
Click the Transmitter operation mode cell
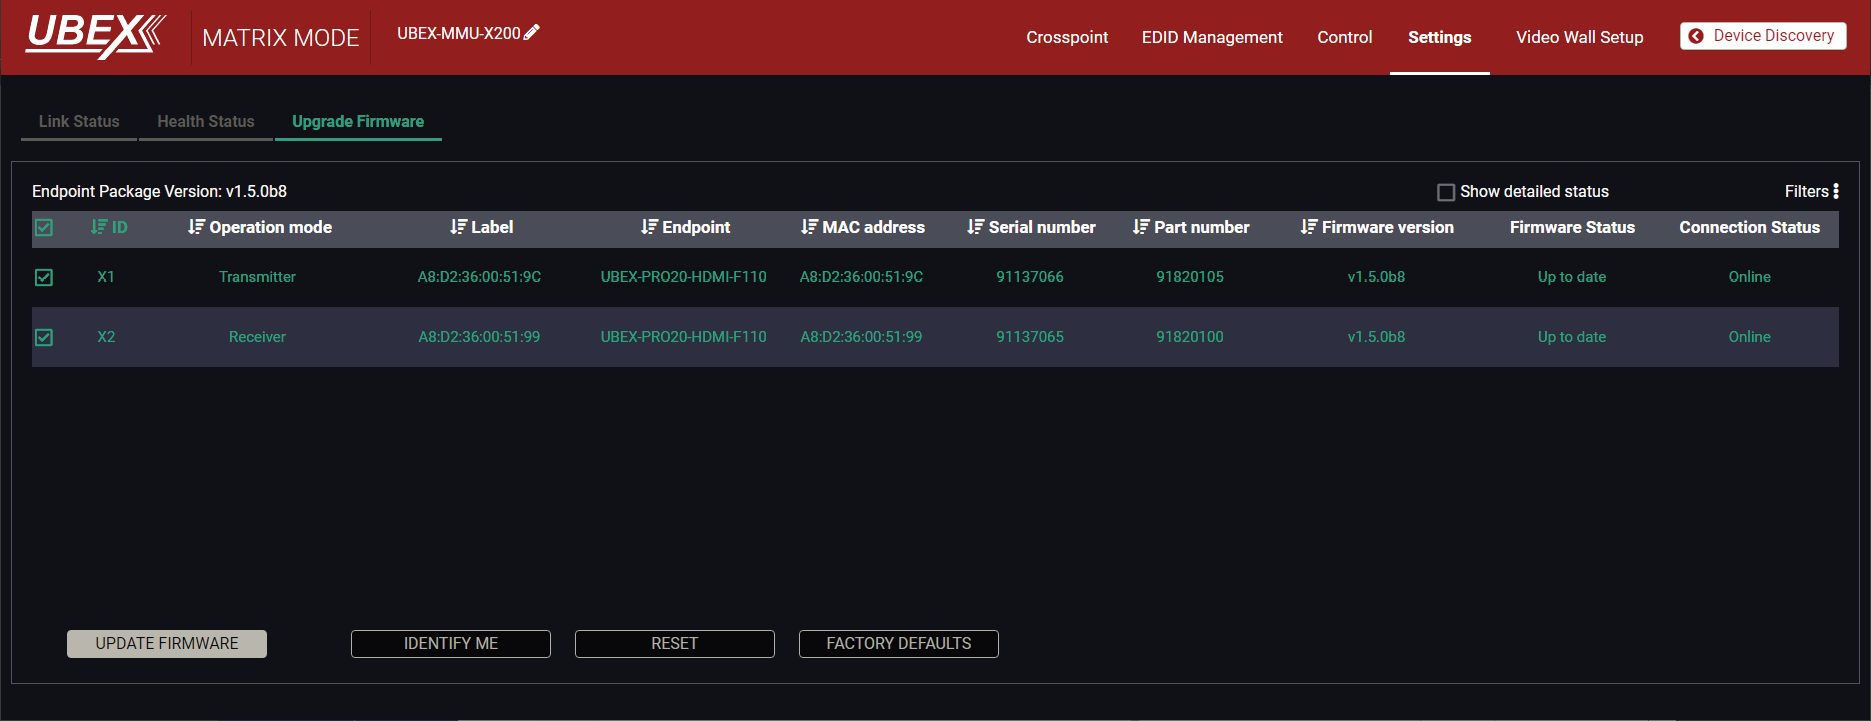[x=257, y=277]
